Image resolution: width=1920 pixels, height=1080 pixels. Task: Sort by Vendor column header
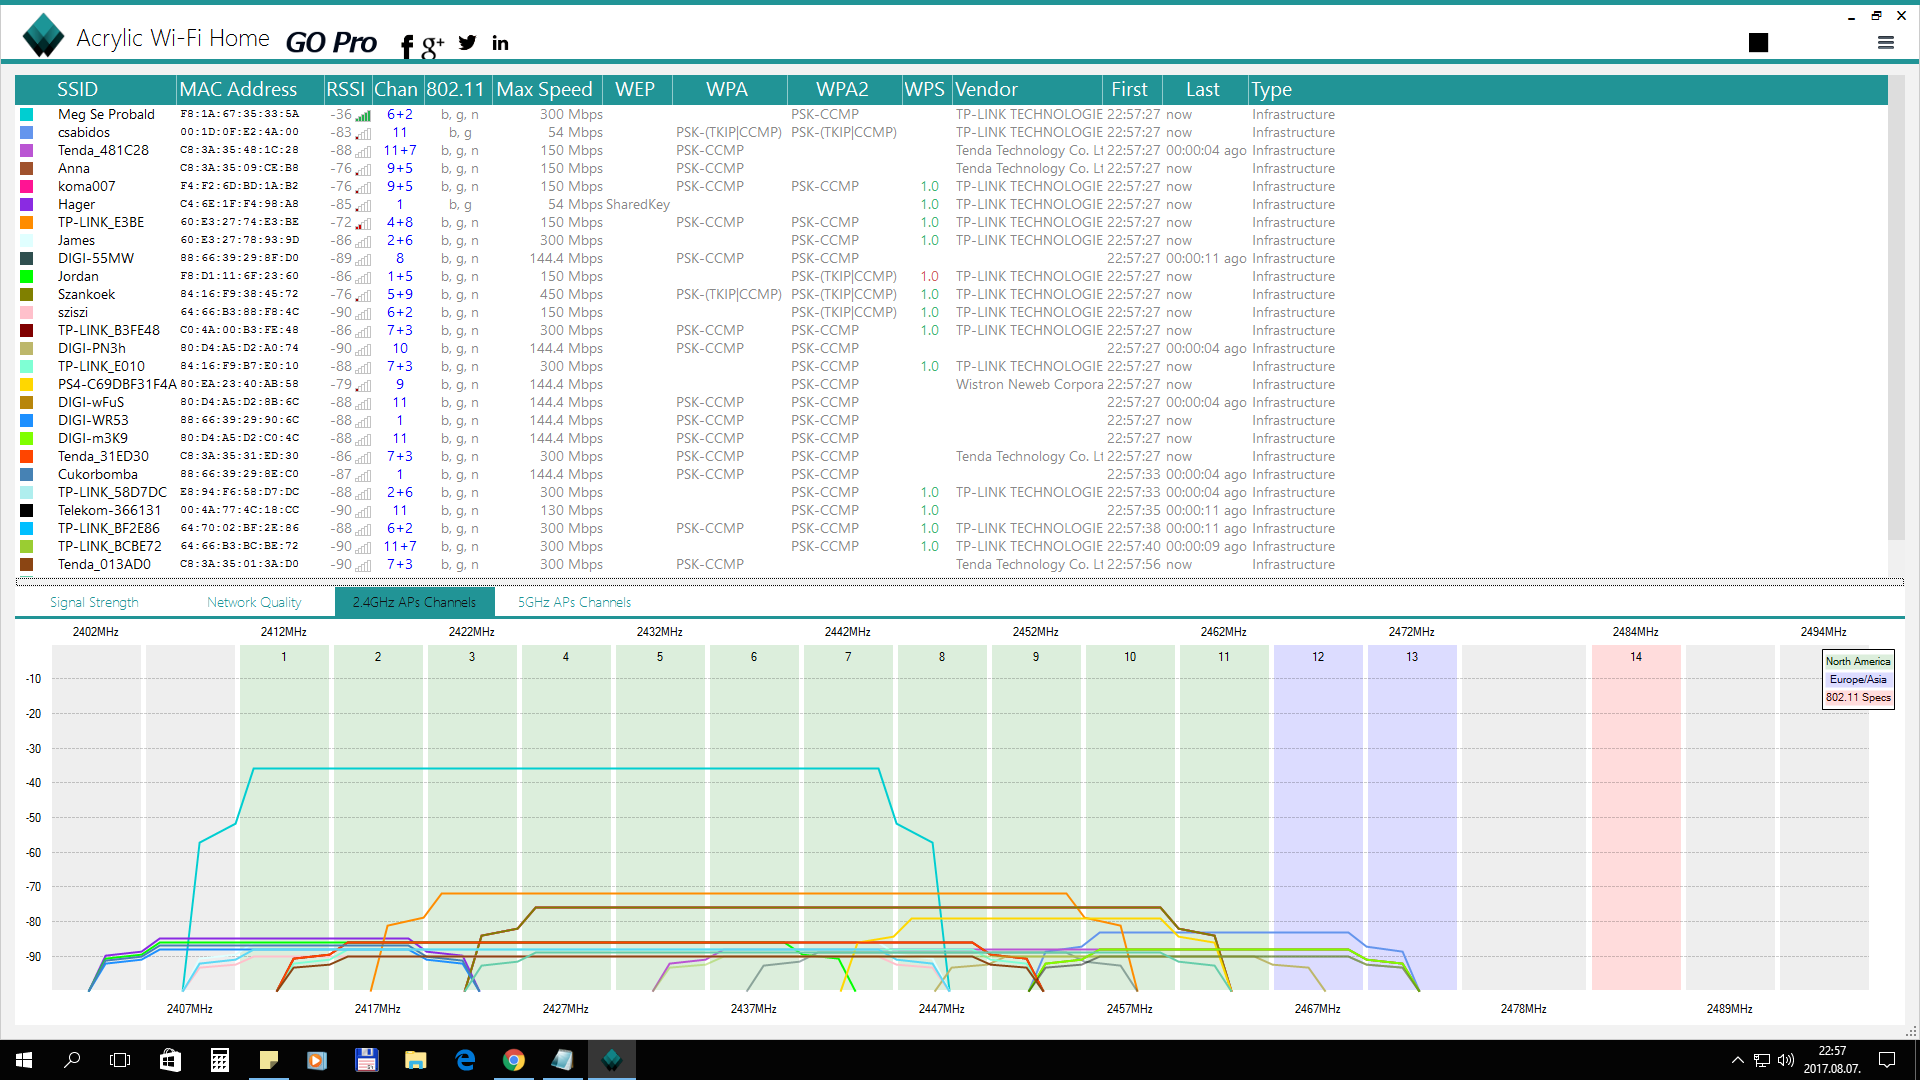coord(986,89)
